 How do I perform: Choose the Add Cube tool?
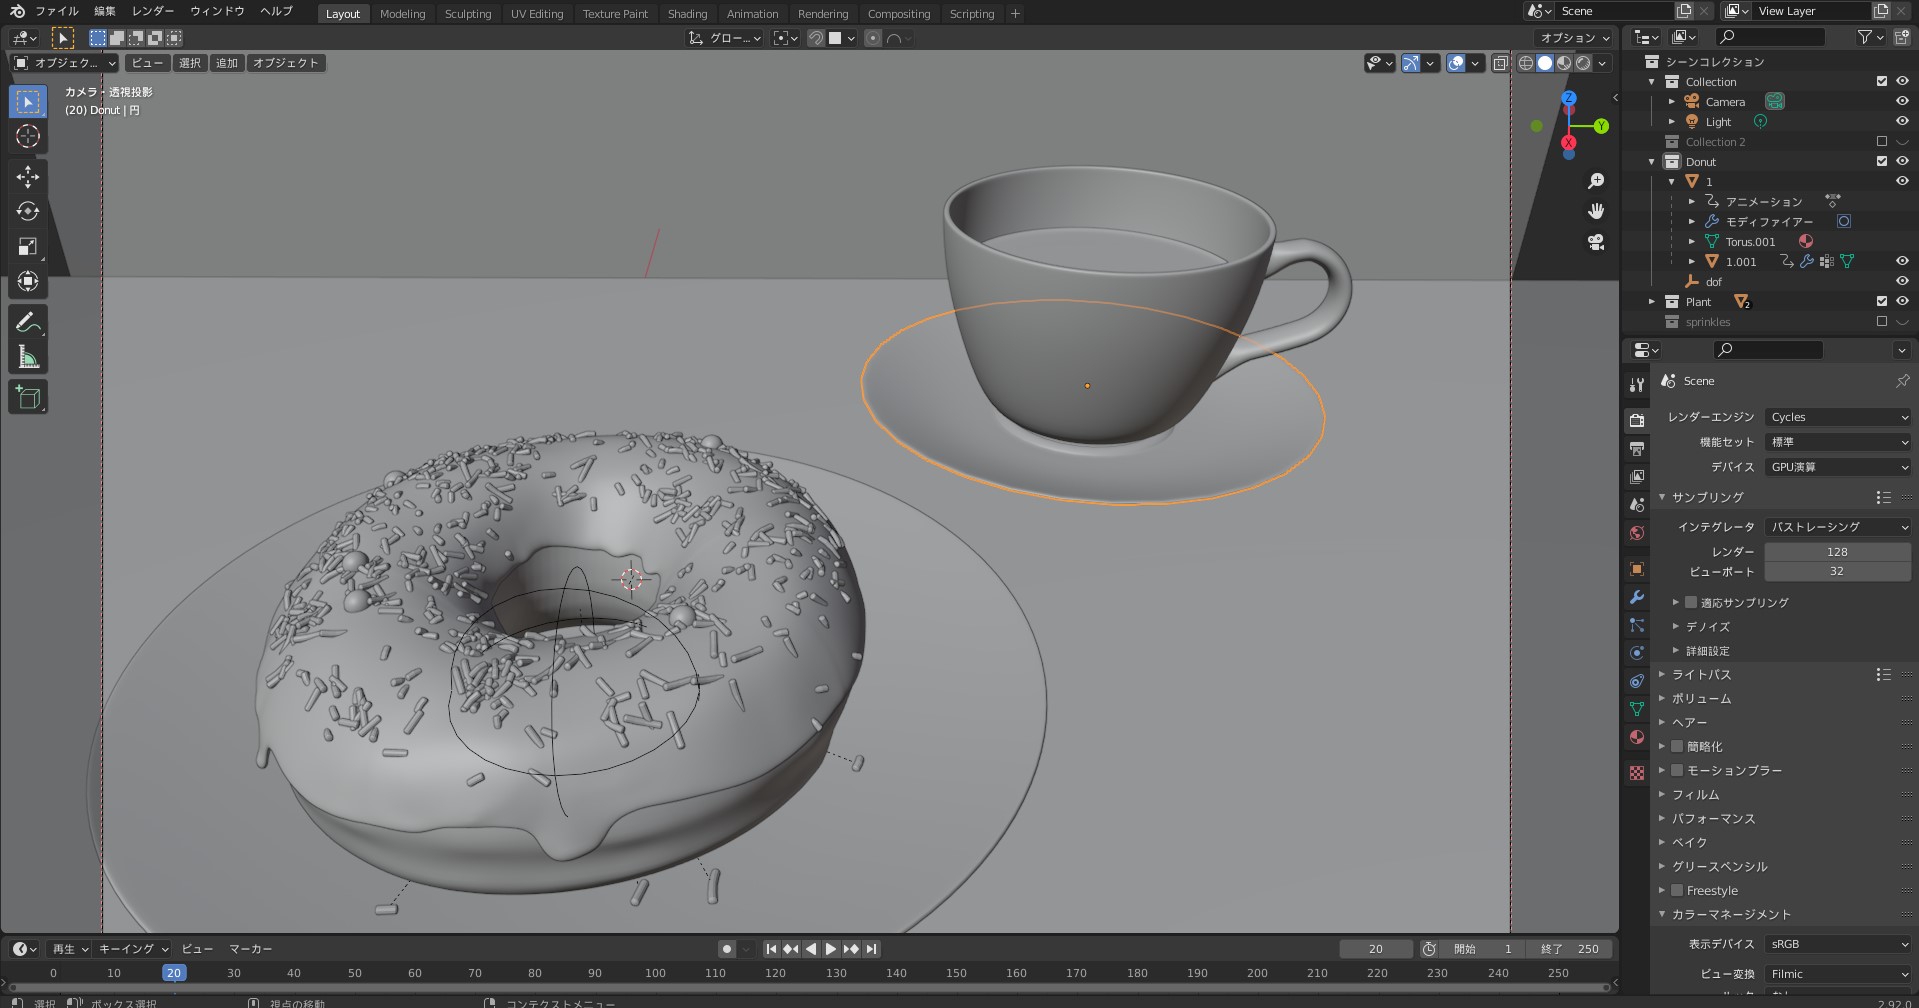(28, 397)
